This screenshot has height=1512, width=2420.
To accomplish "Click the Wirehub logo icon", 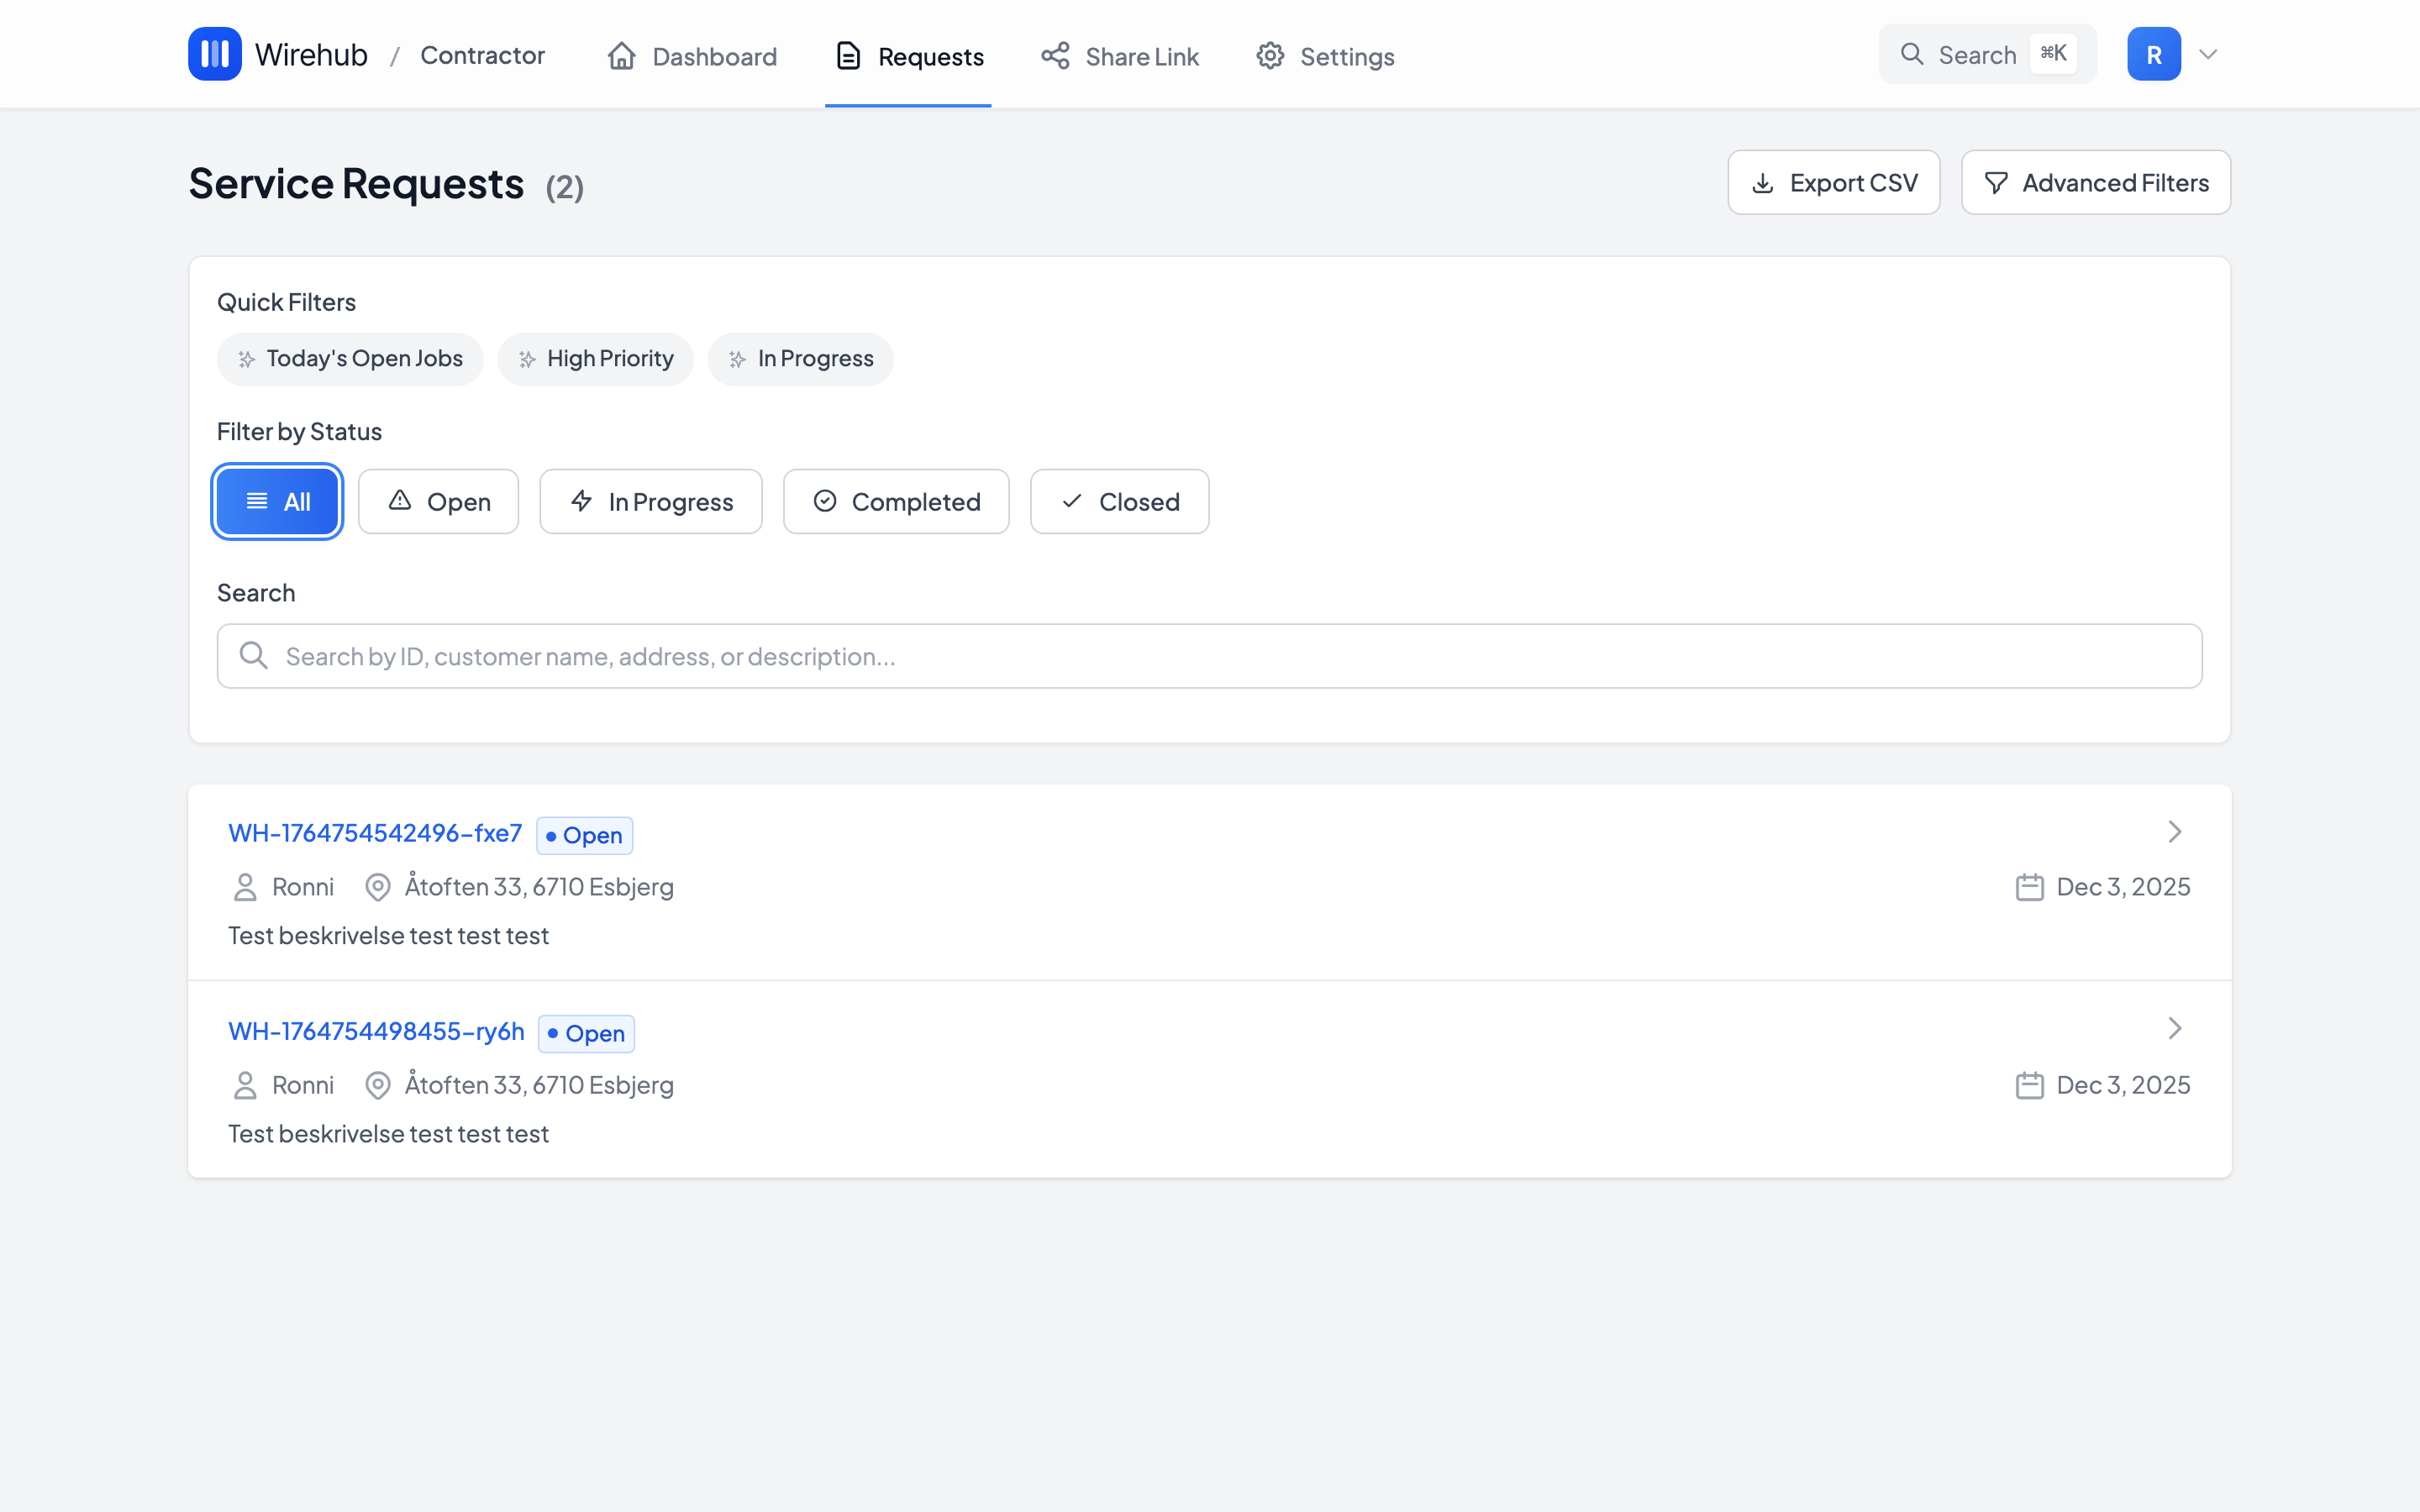I will [x=214, y=54].
